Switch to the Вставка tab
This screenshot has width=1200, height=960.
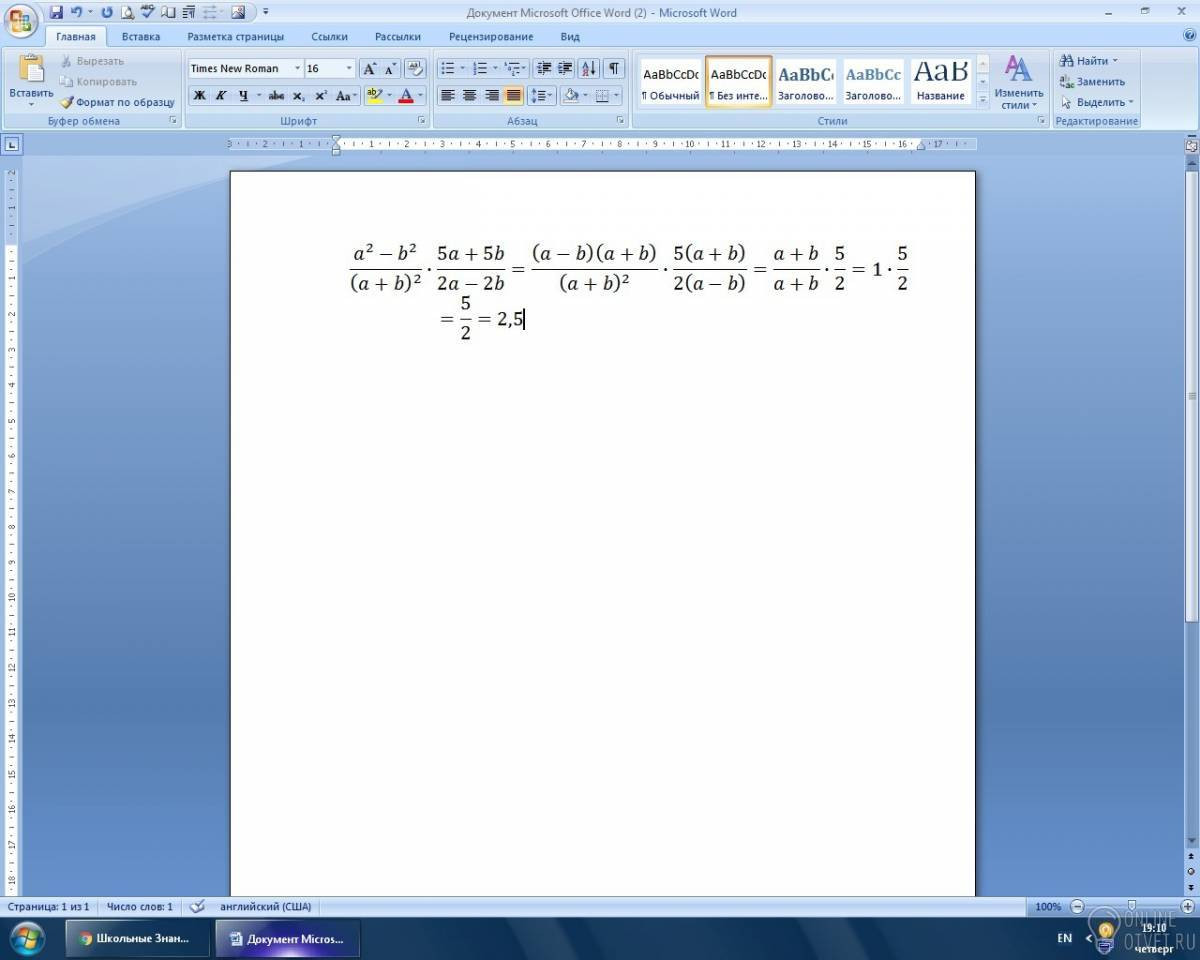coord(141,37)
